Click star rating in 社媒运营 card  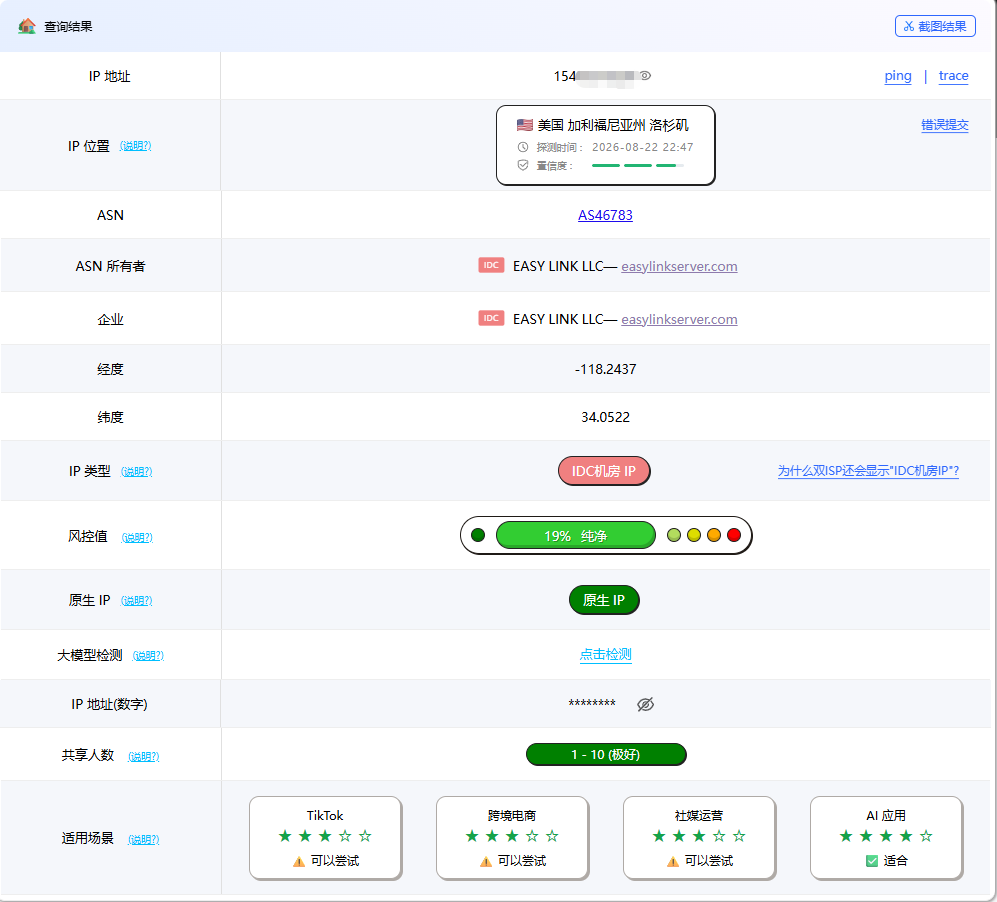pos(699,836)
